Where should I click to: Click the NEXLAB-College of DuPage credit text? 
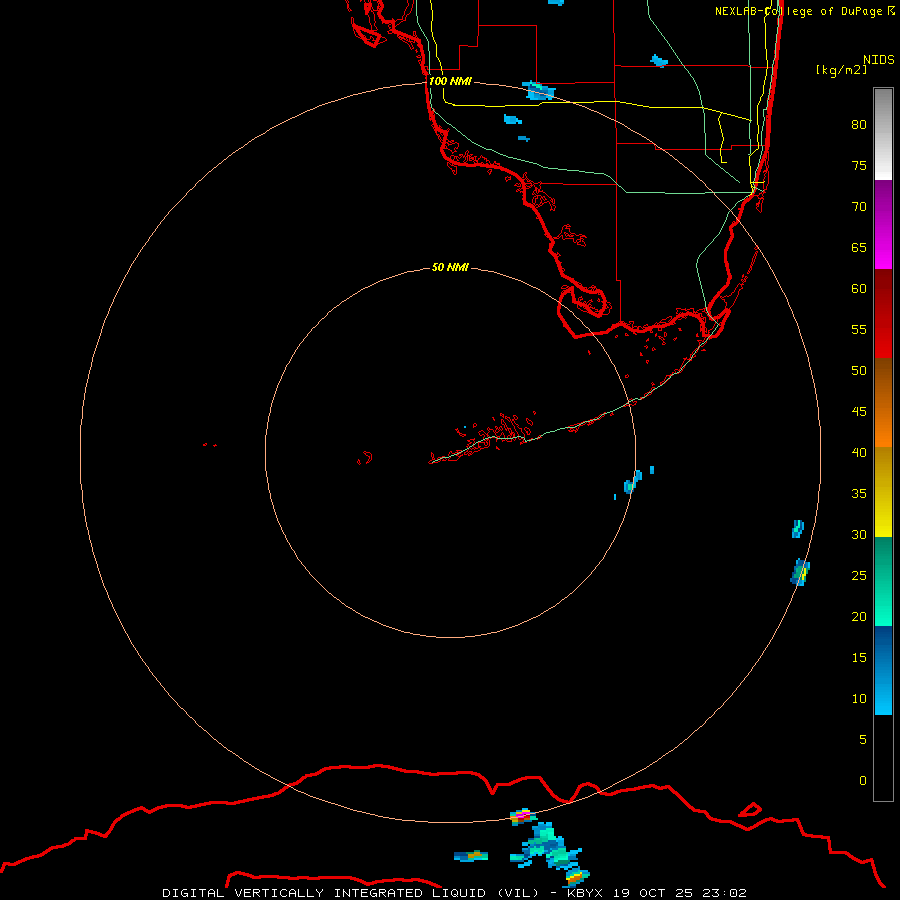(798, 11)
